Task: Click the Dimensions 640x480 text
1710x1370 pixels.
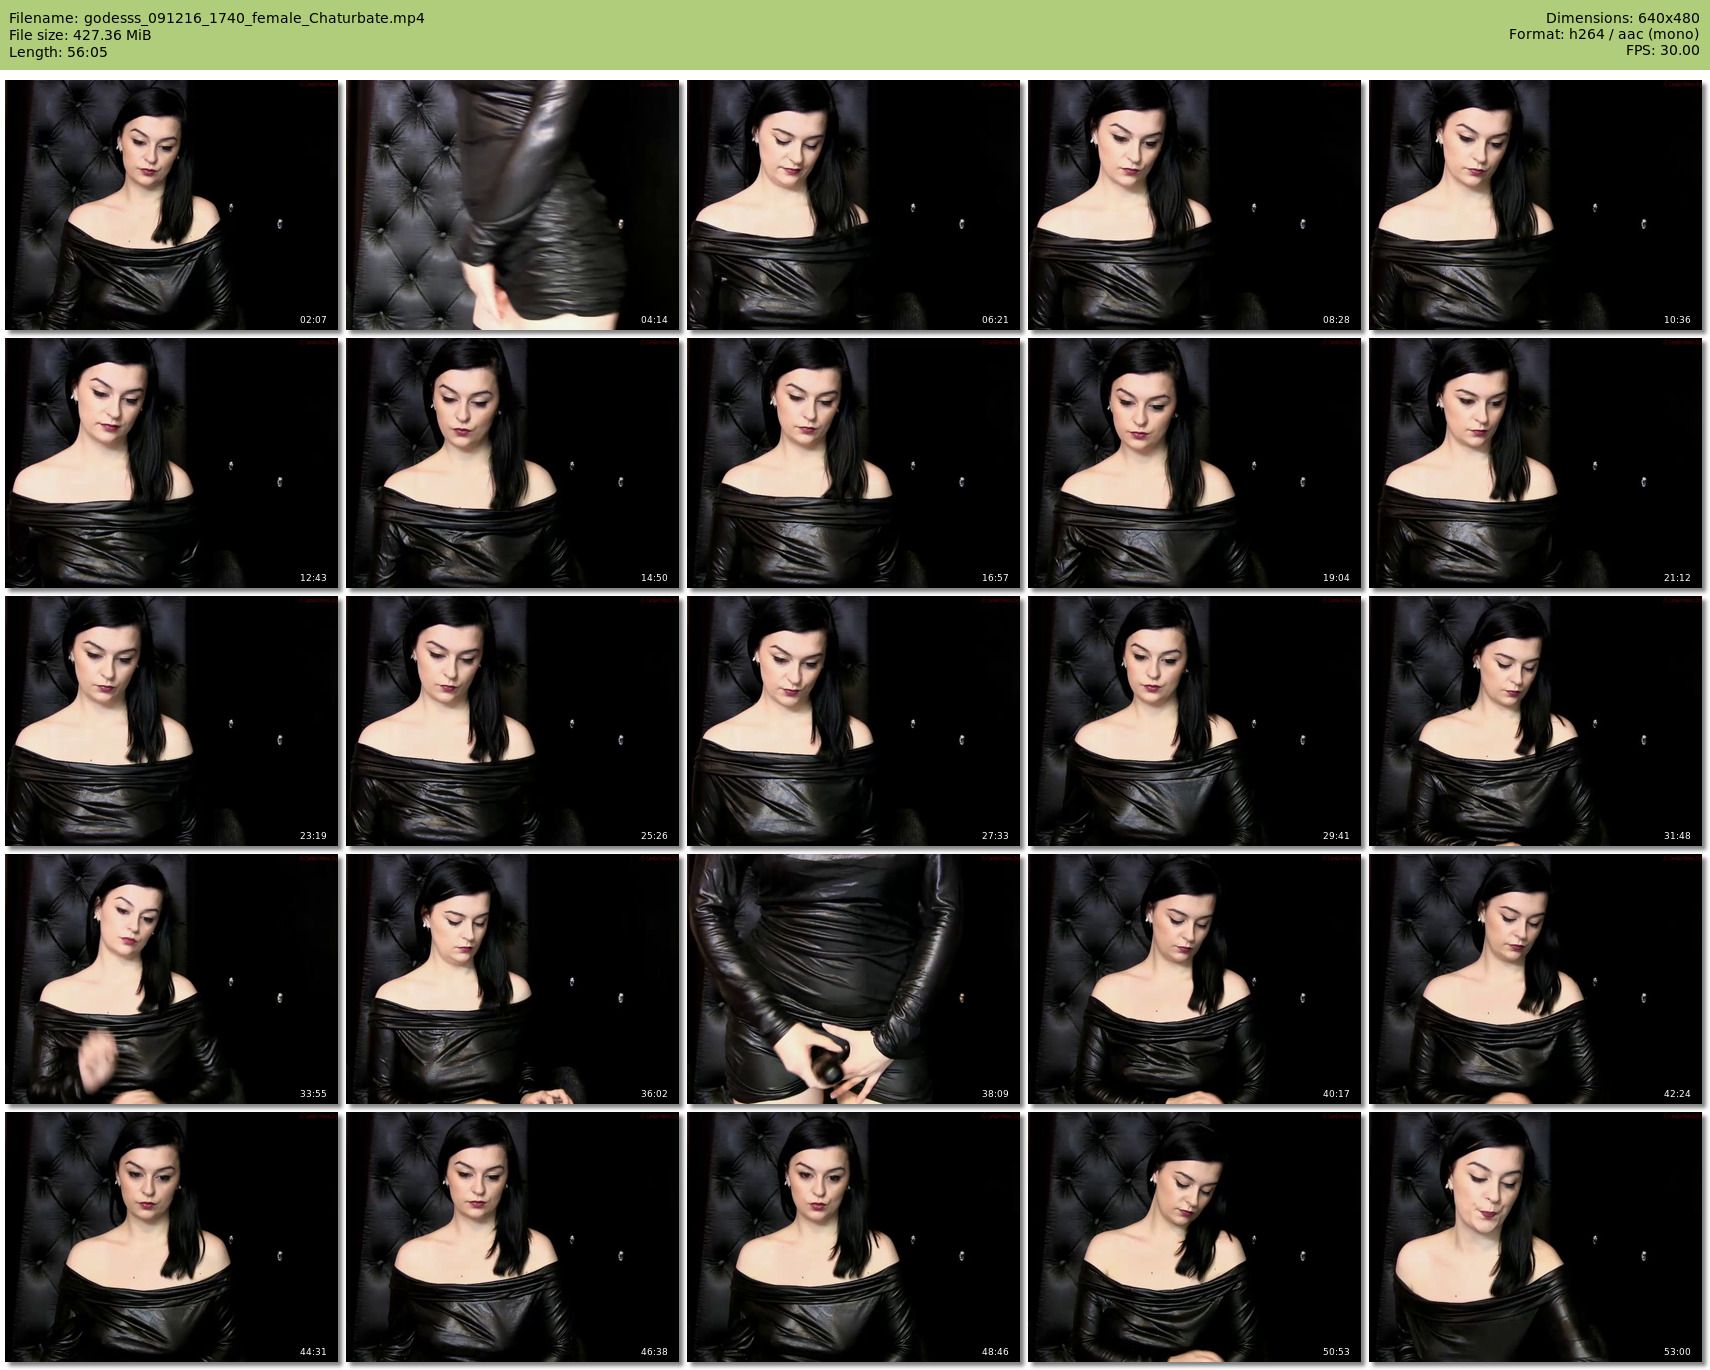Action: tap(1622, 18)
